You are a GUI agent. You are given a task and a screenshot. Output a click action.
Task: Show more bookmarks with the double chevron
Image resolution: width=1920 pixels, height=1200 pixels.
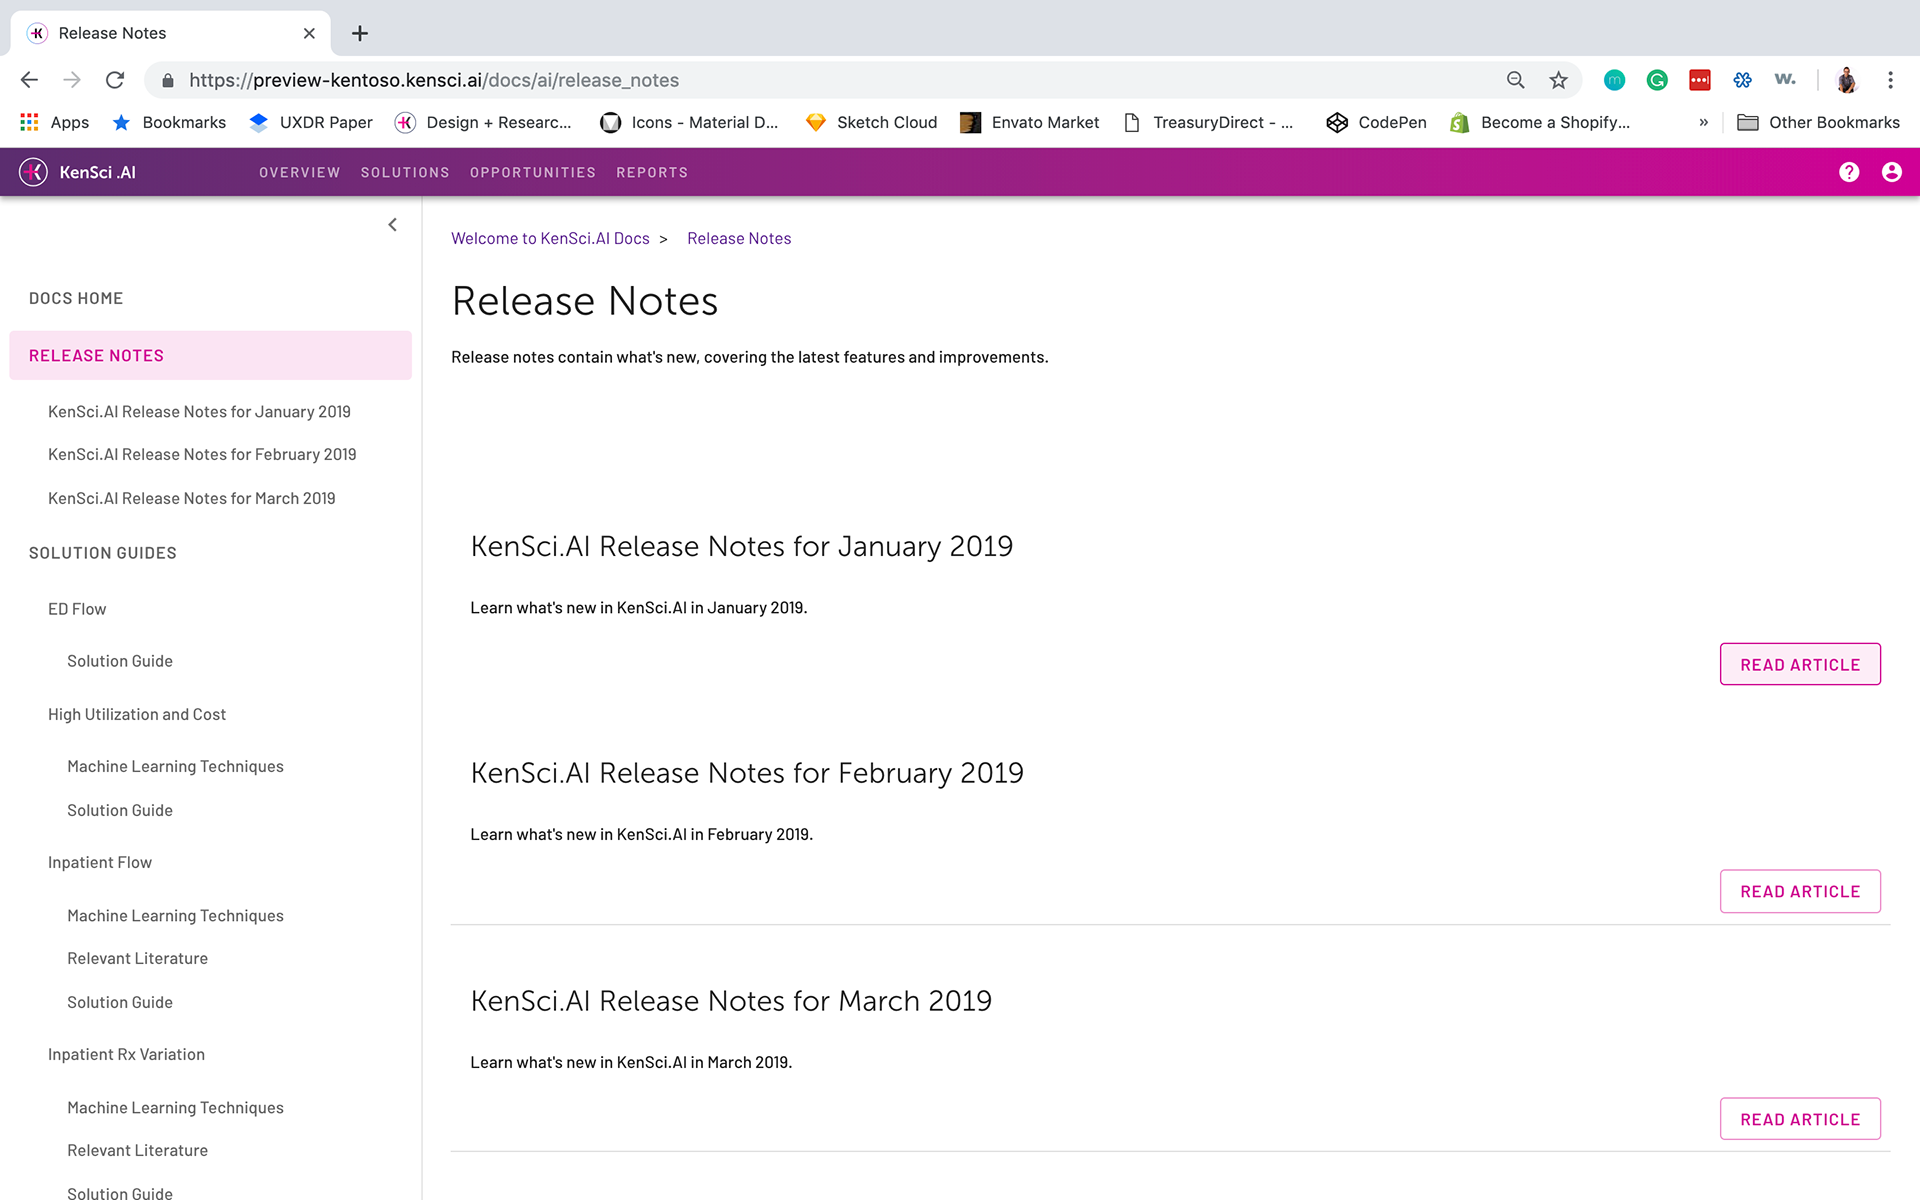click(1703, 122)
